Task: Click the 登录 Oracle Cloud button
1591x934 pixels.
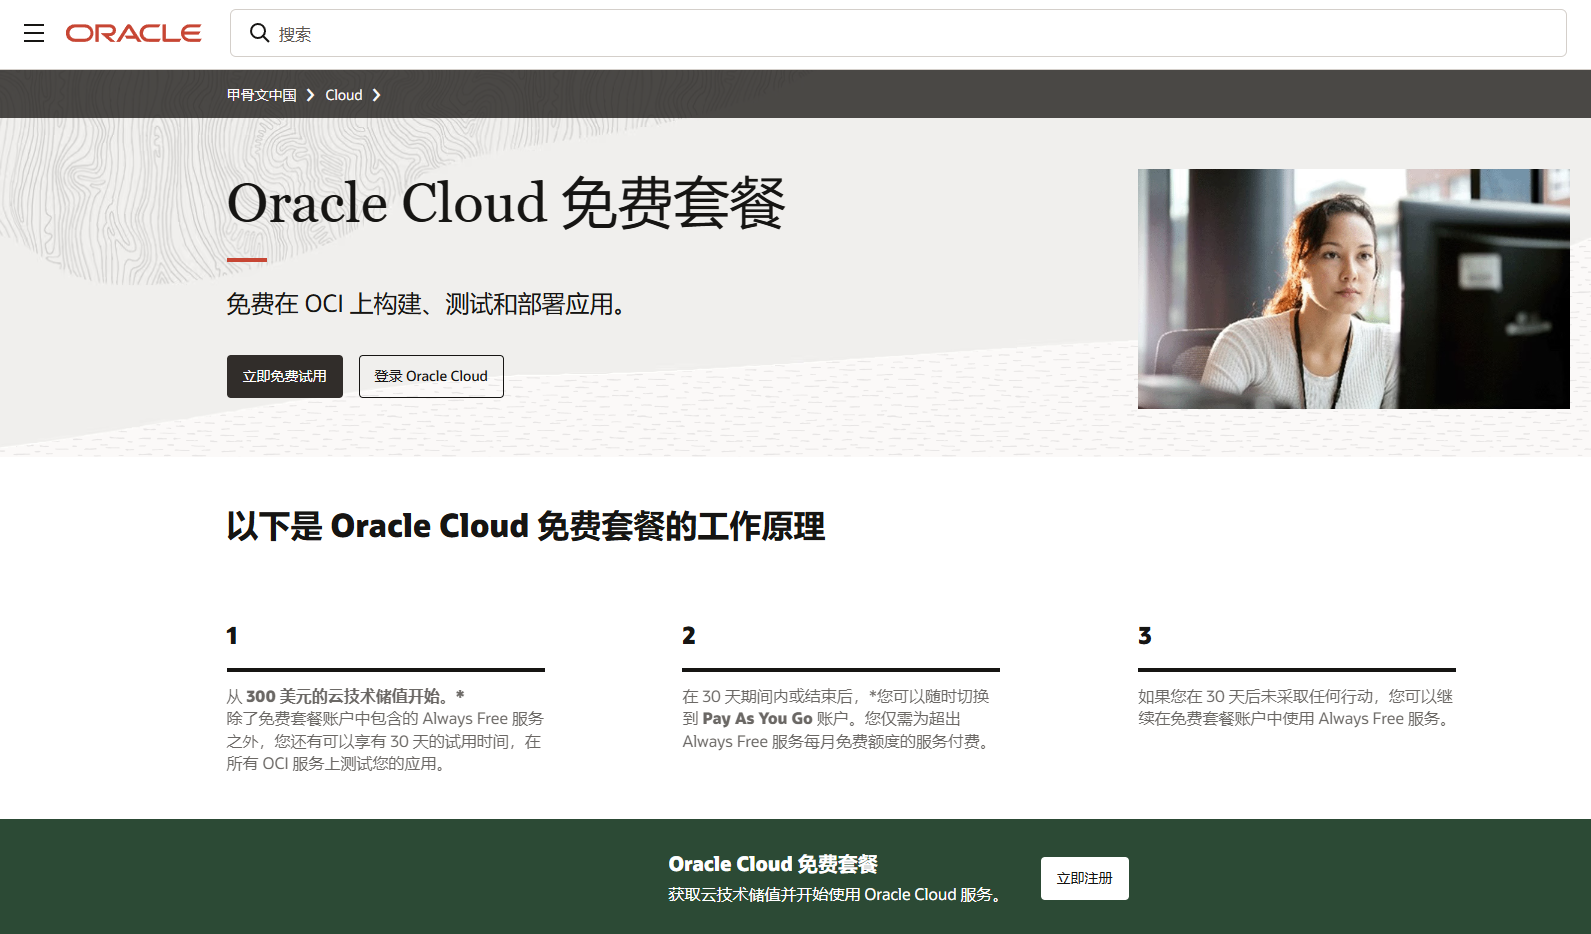Action: [x=431, y=376]
